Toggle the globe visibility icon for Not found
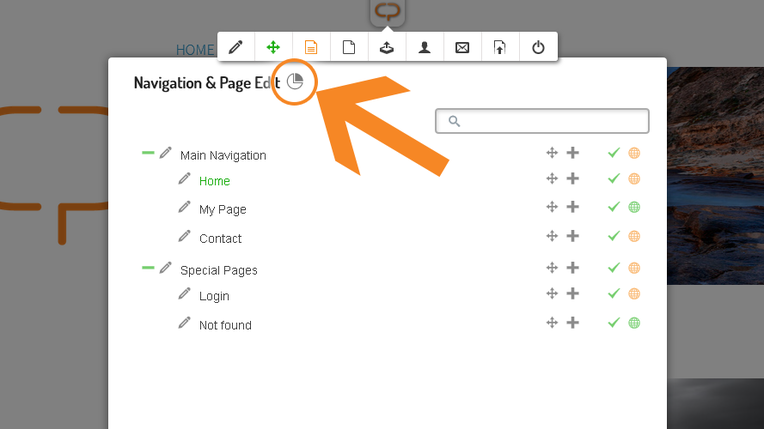 [x=634, y=323]
